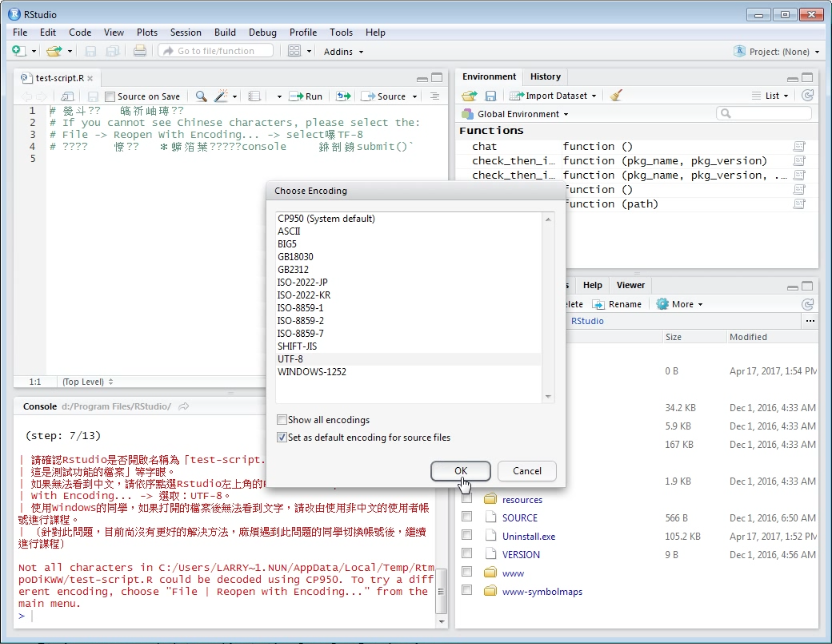Click the Go to file/function field
This screenshot has width=832, height=644.
click(x=216, y=51)
